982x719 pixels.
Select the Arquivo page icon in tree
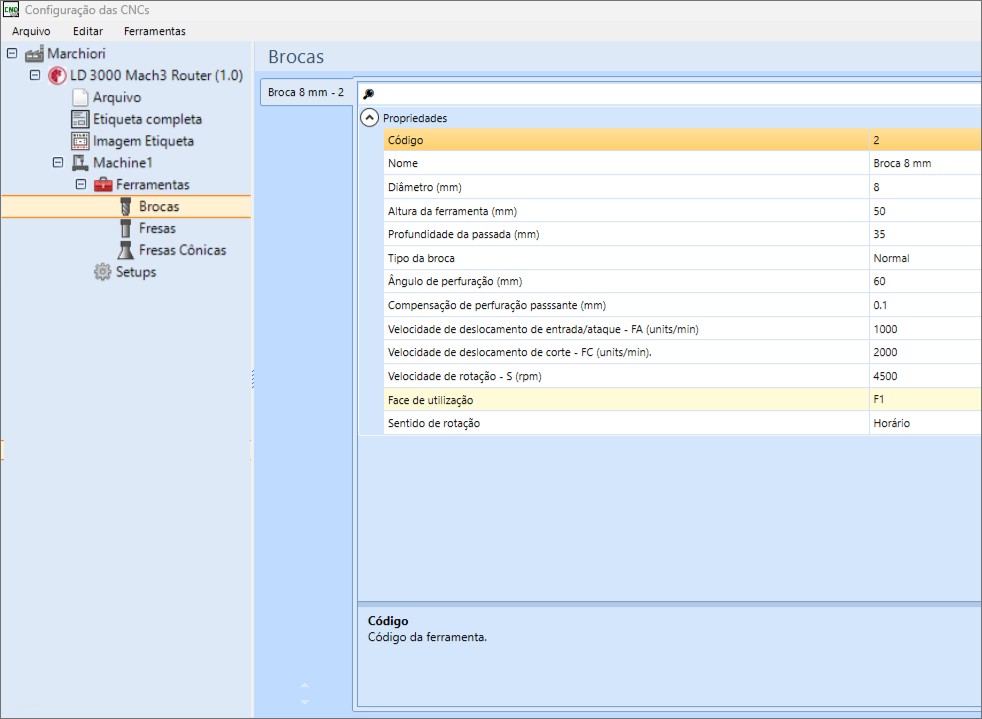pos(80,98)
